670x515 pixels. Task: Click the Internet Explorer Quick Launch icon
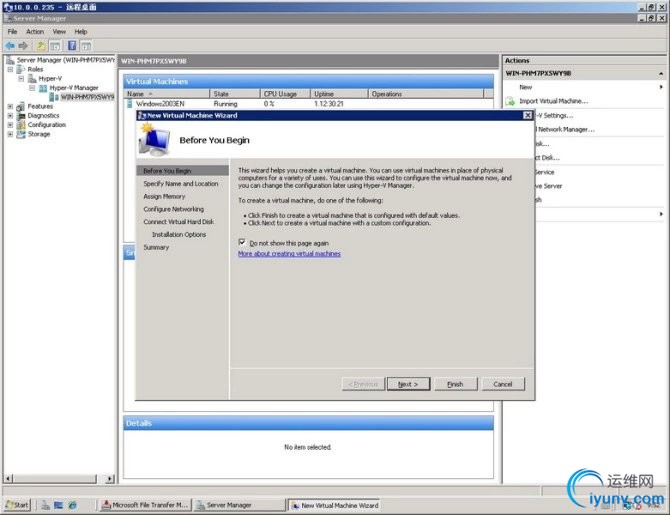pyautogui.click(x=73, y=505)
